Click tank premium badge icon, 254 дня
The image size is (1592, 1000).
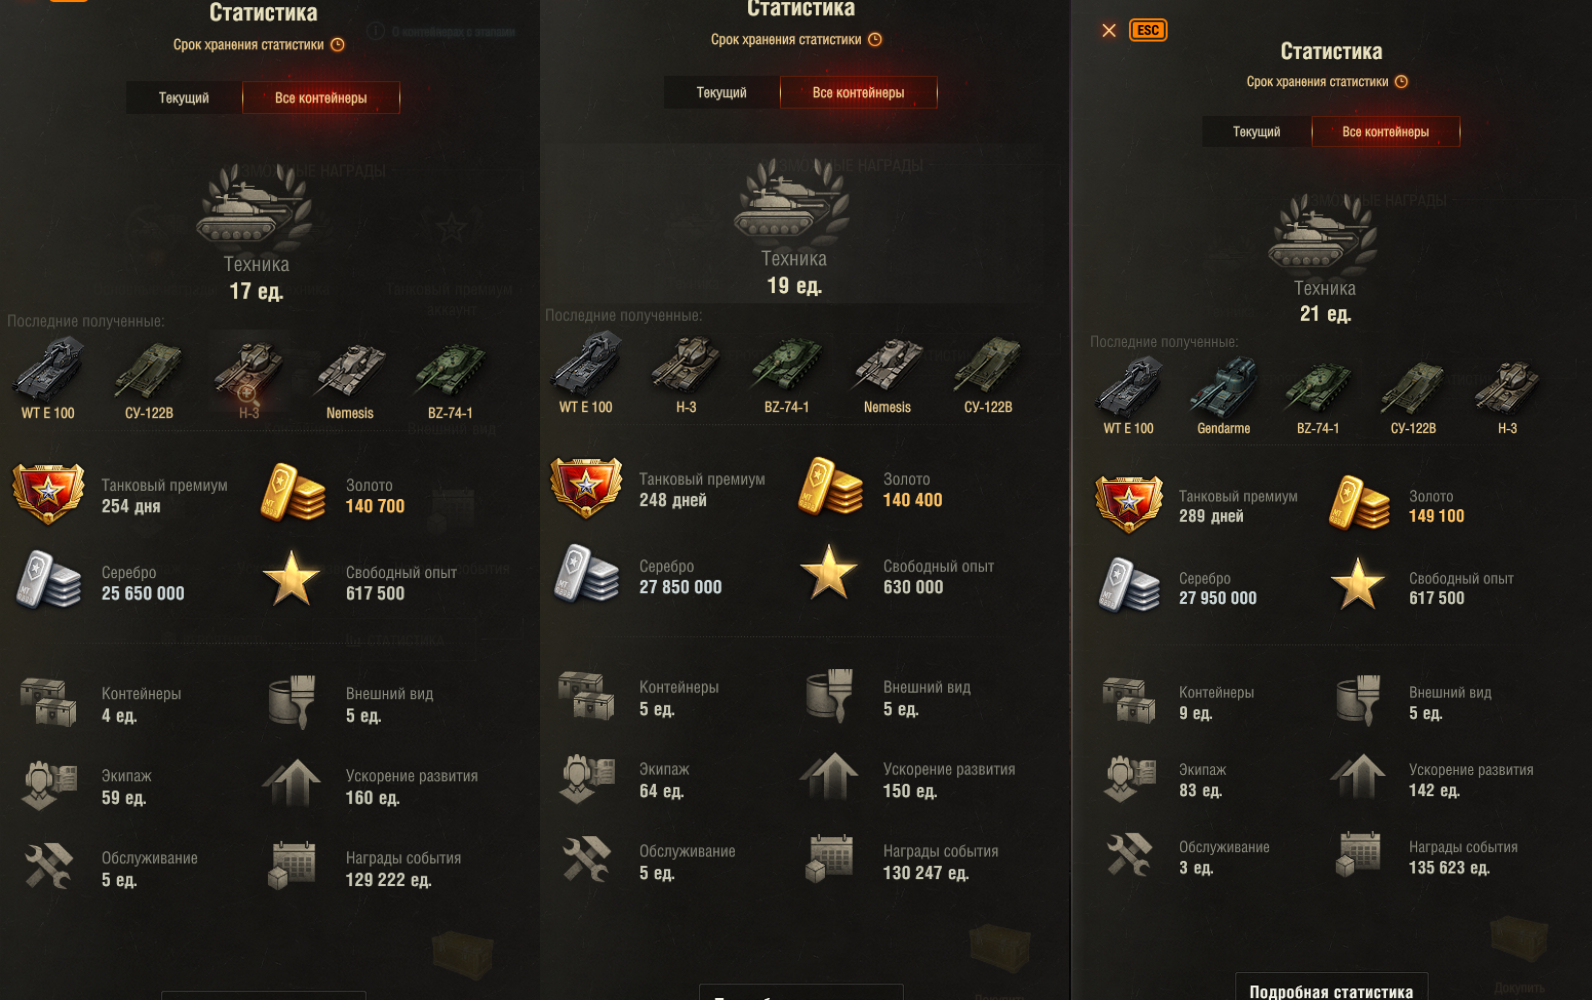pos(48,494)
